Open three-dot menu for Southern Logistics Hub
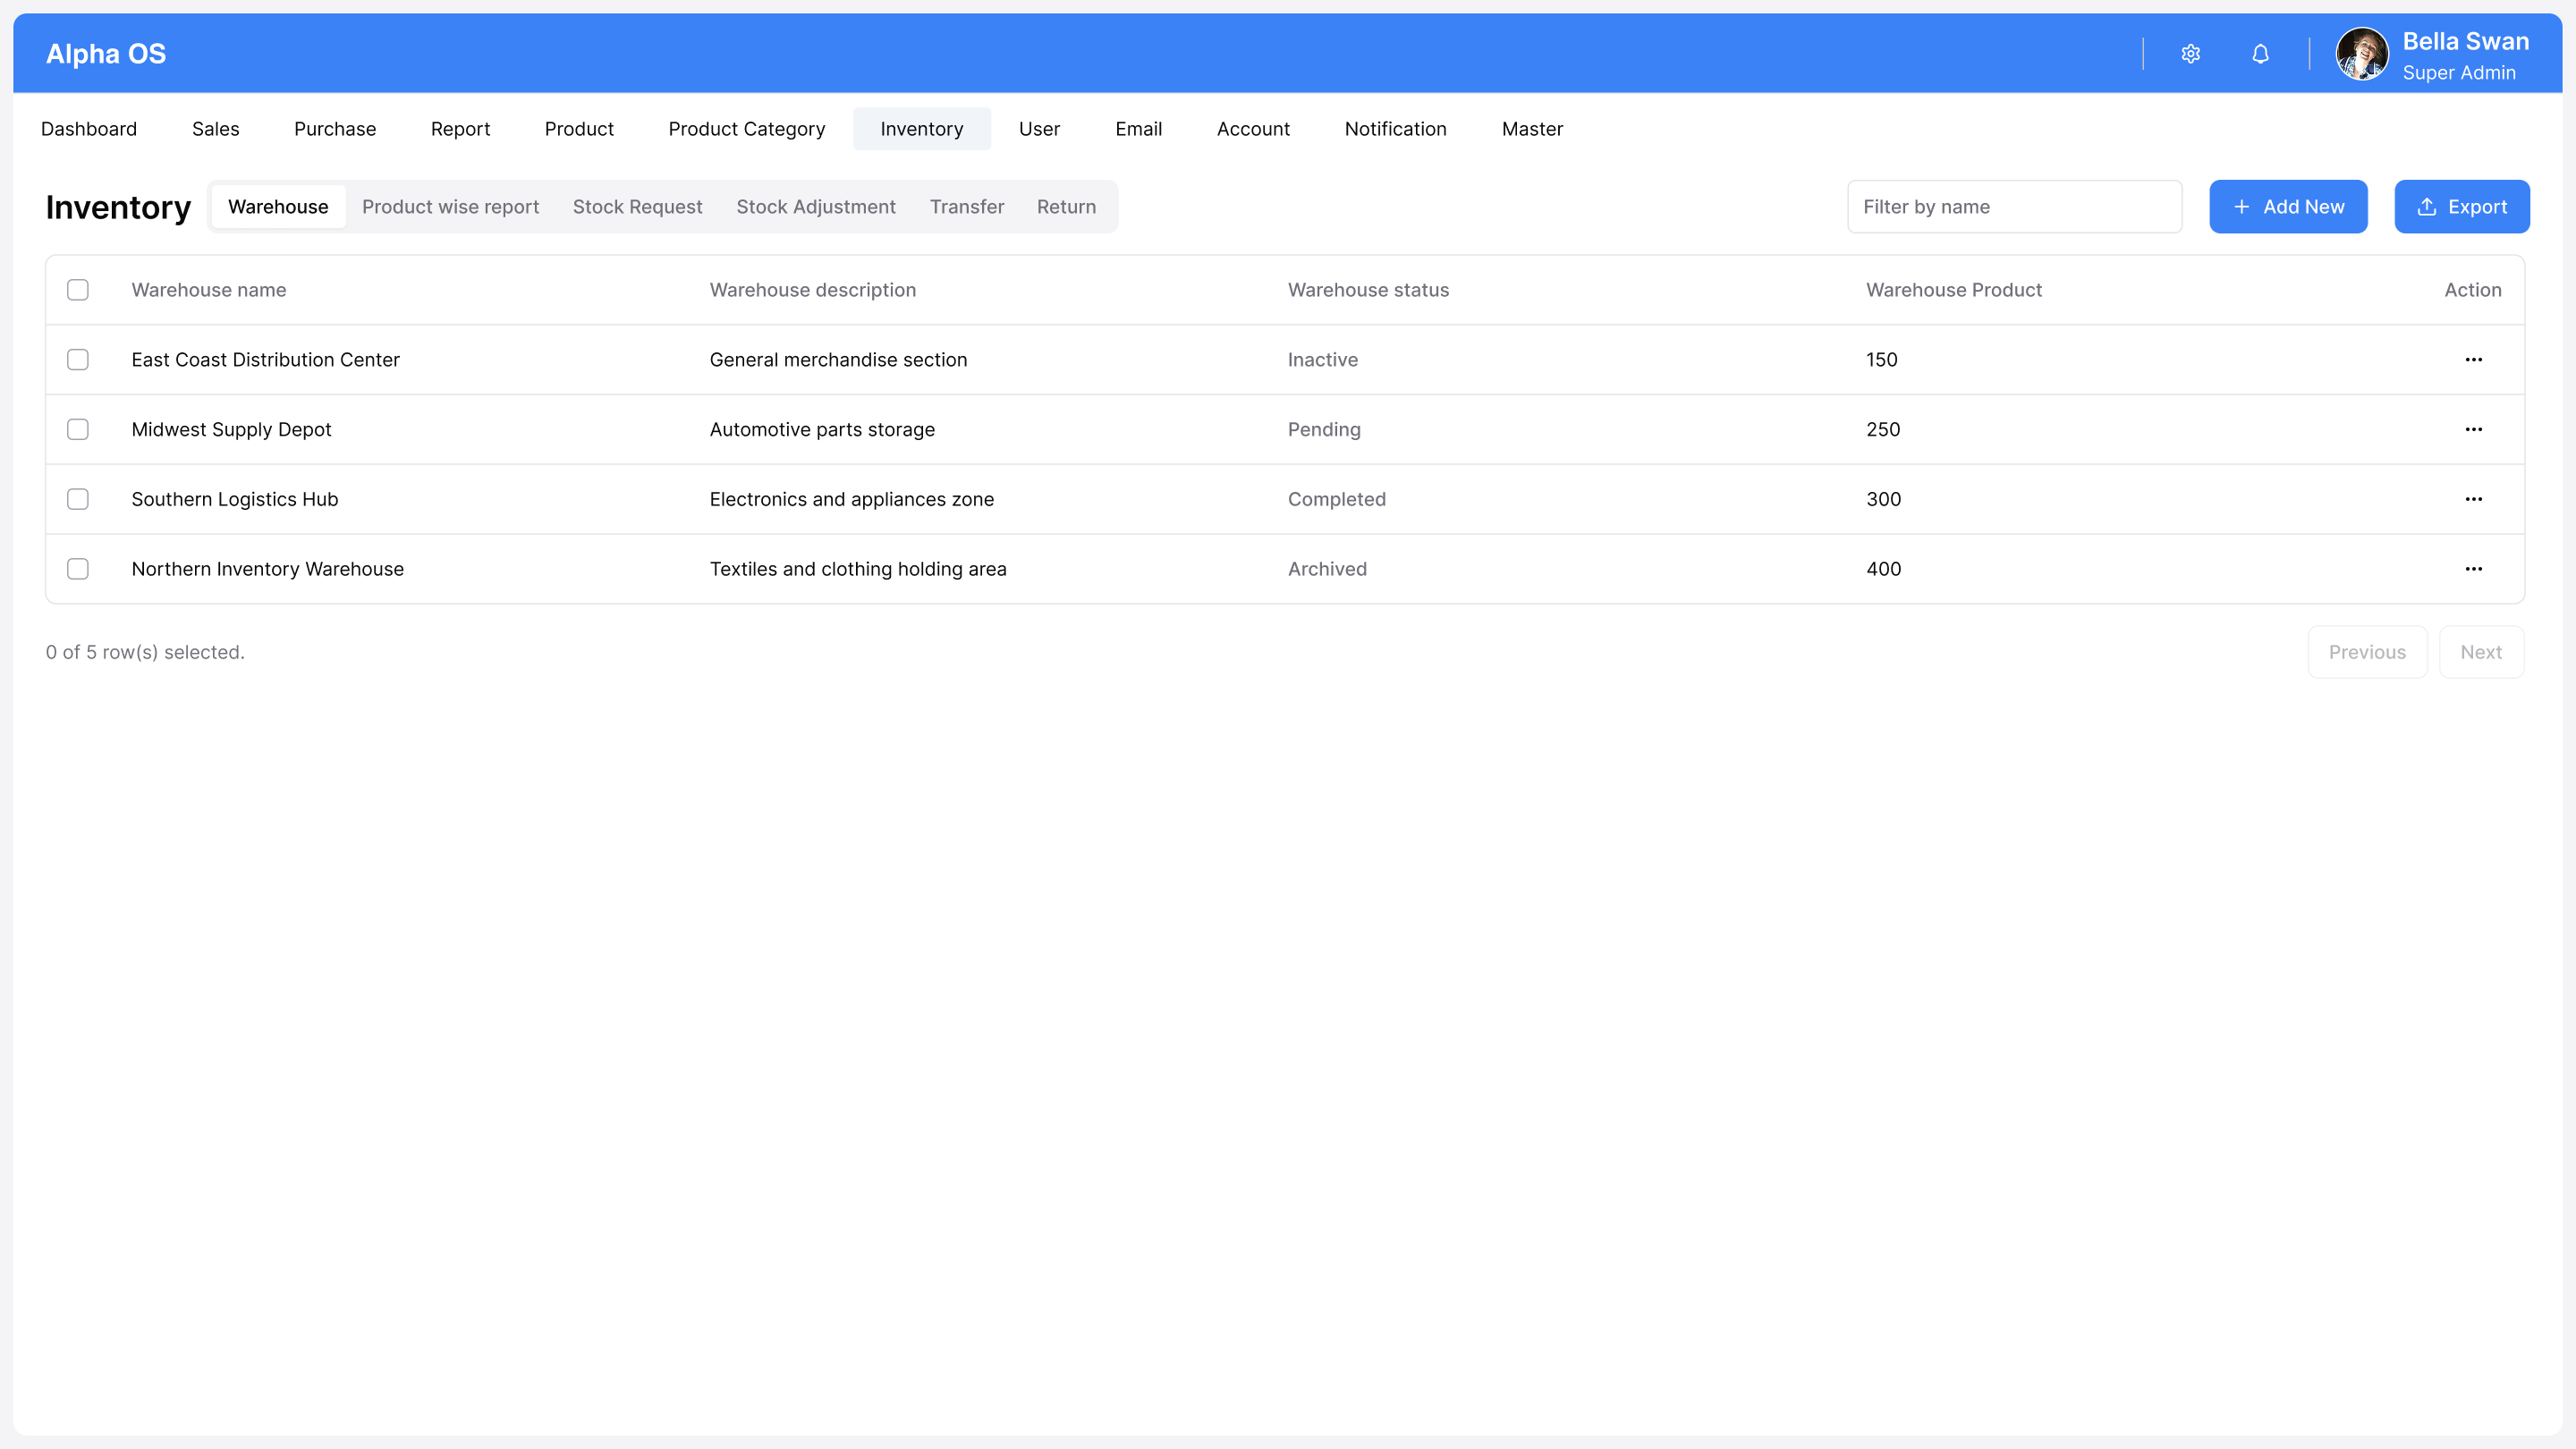2576x1449 pixels. pos(2473,499)
